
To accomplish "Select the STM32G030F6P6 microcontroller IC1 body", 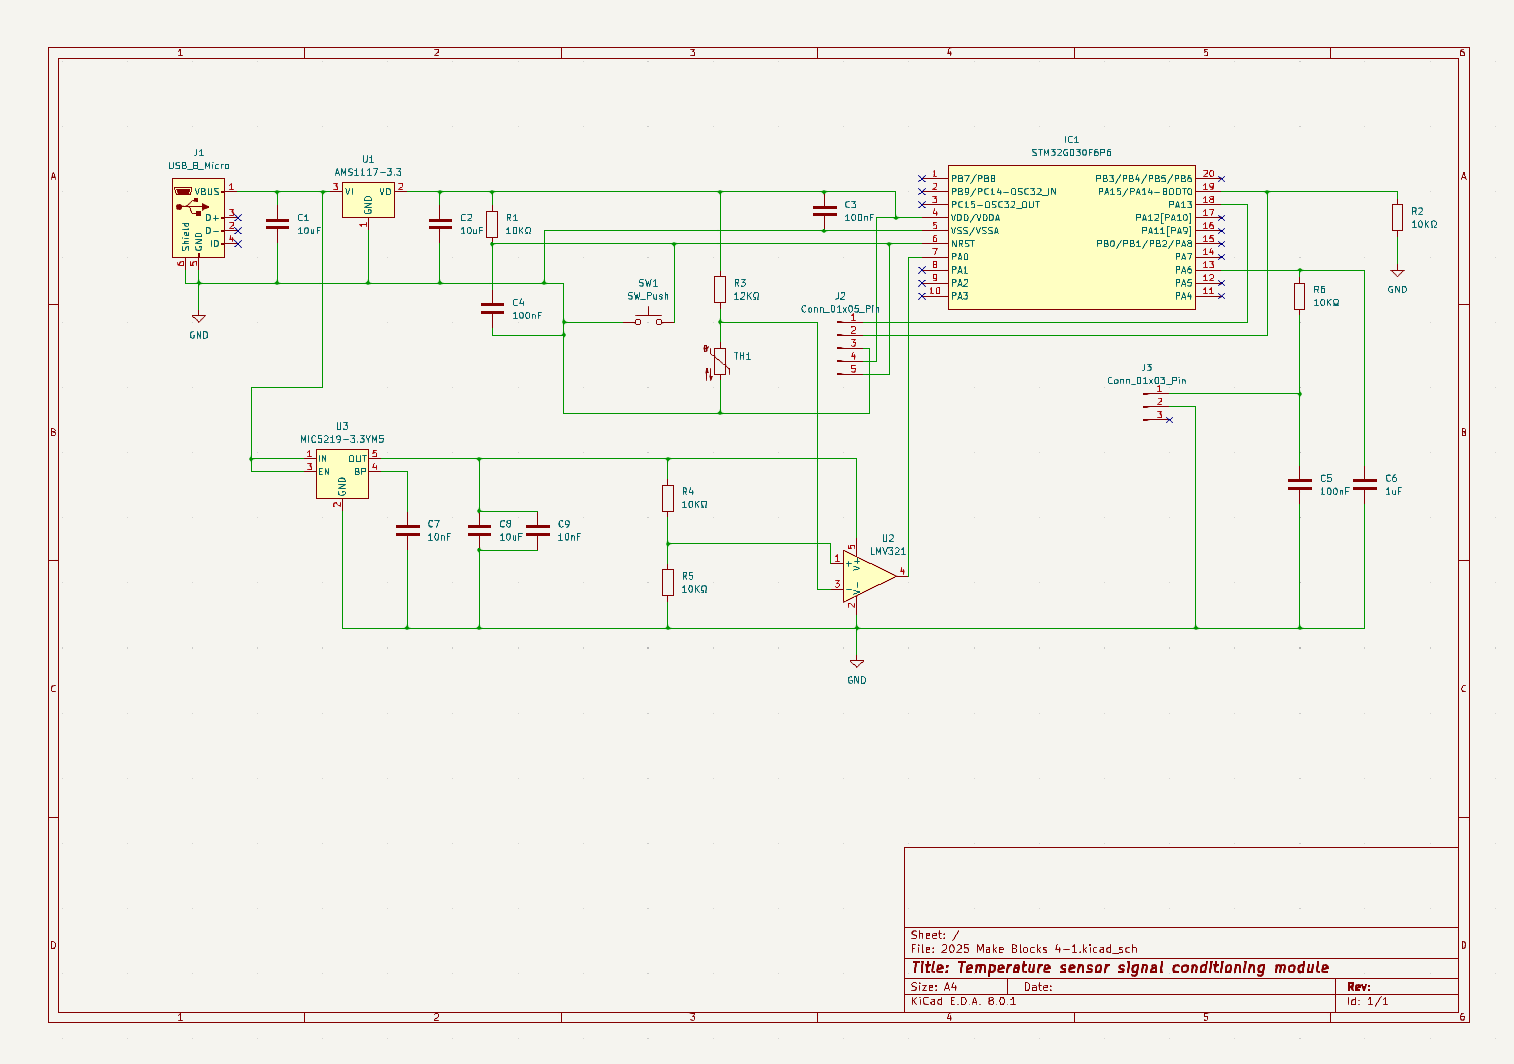I will tap(1071, 237).
